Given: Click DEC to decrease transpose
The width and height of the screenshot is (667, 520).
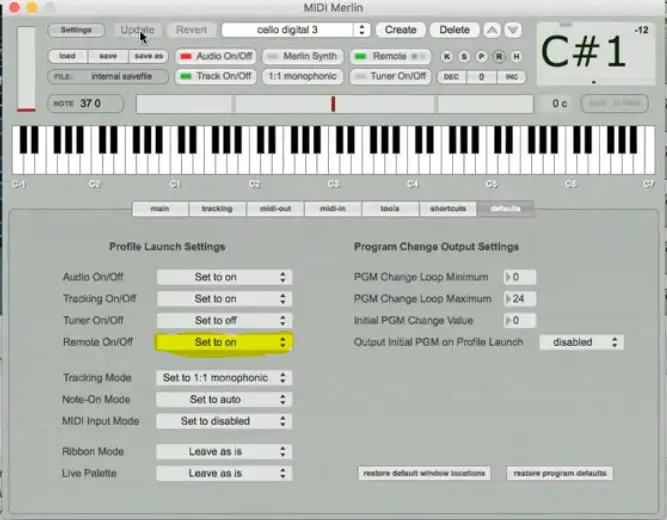Looking at the screenshot, I should coord(451,77).
